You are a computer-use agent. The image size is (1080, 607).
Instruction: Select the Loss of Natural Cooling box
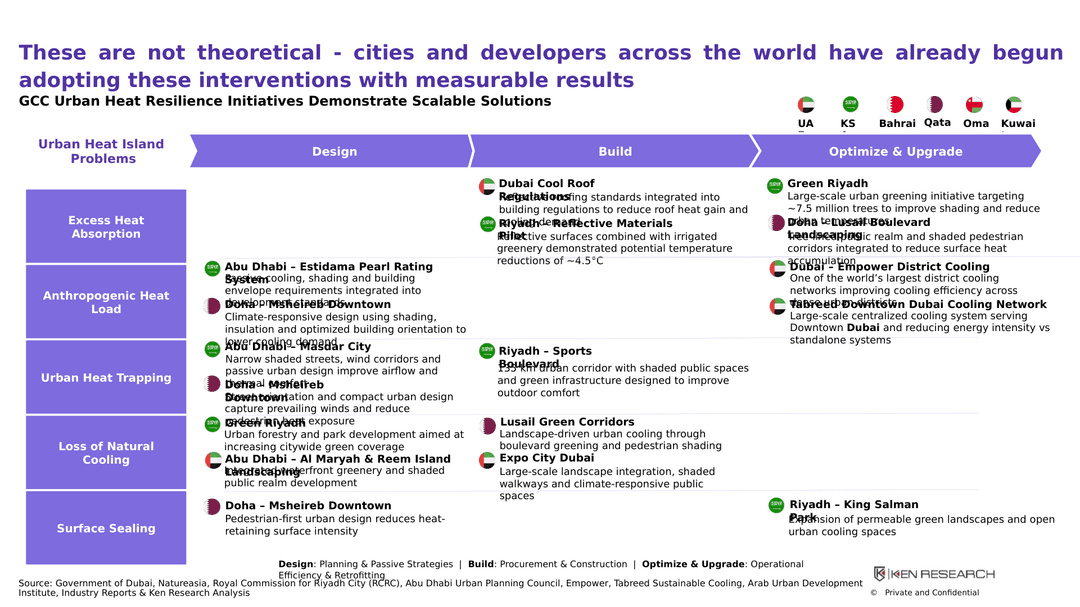[106, 453]
